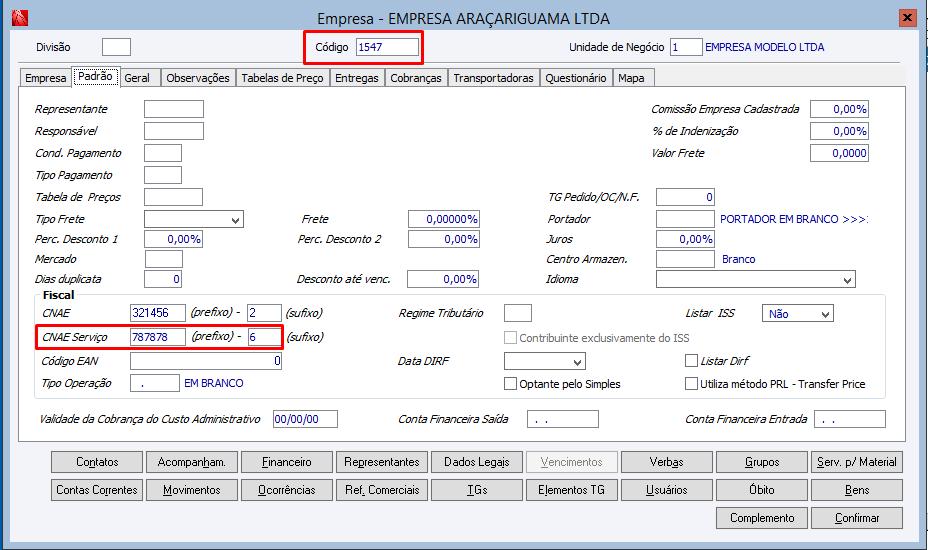Click the Responsável input field

174,131
